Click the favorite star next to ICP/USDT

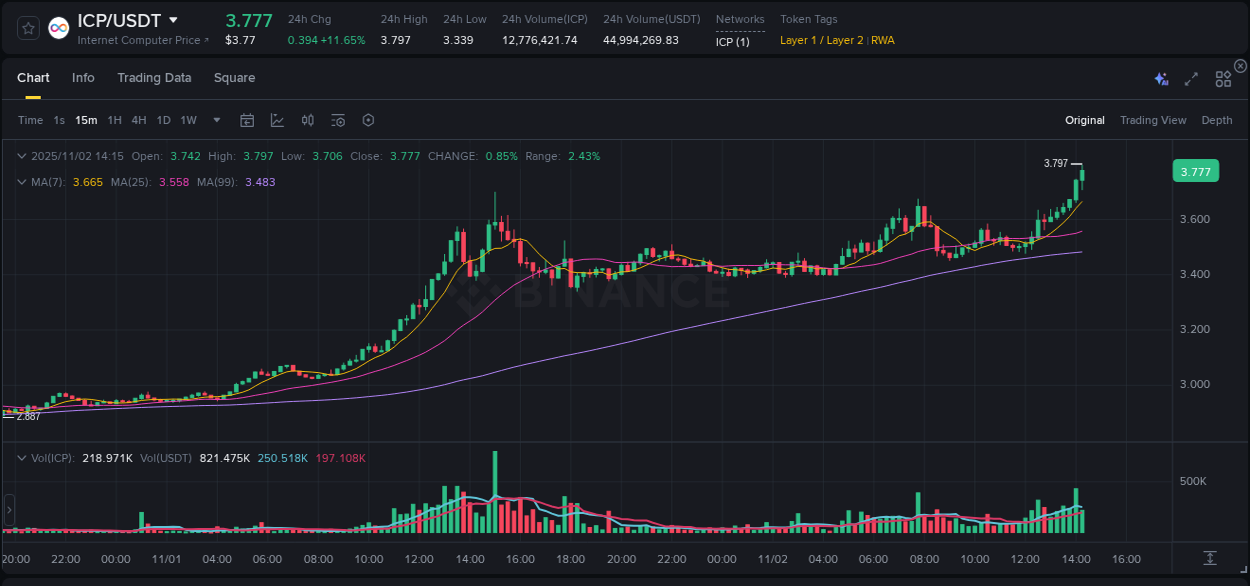click(x=27, y=27)
